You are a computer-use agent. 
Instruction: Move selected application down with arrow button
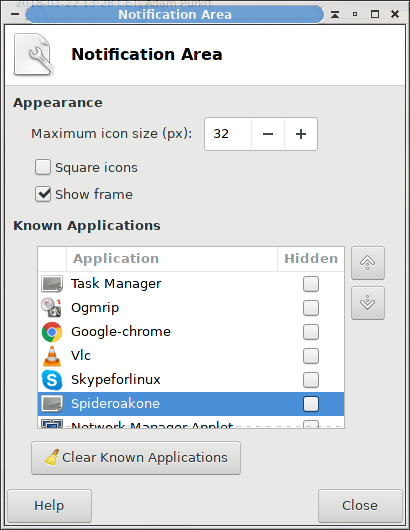tap(368, 303)
